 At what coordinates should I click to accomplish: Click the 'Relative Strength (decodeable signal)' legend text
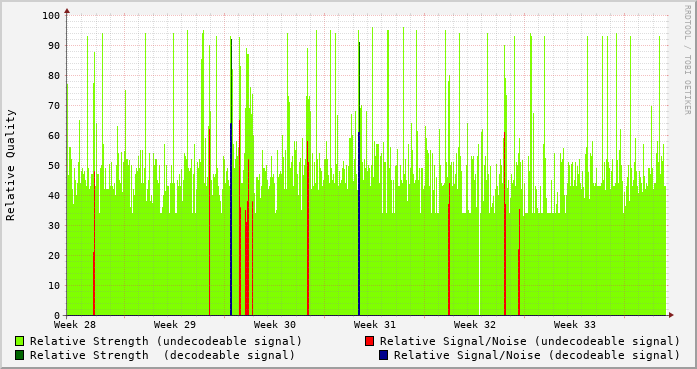(x=162, y=355)
